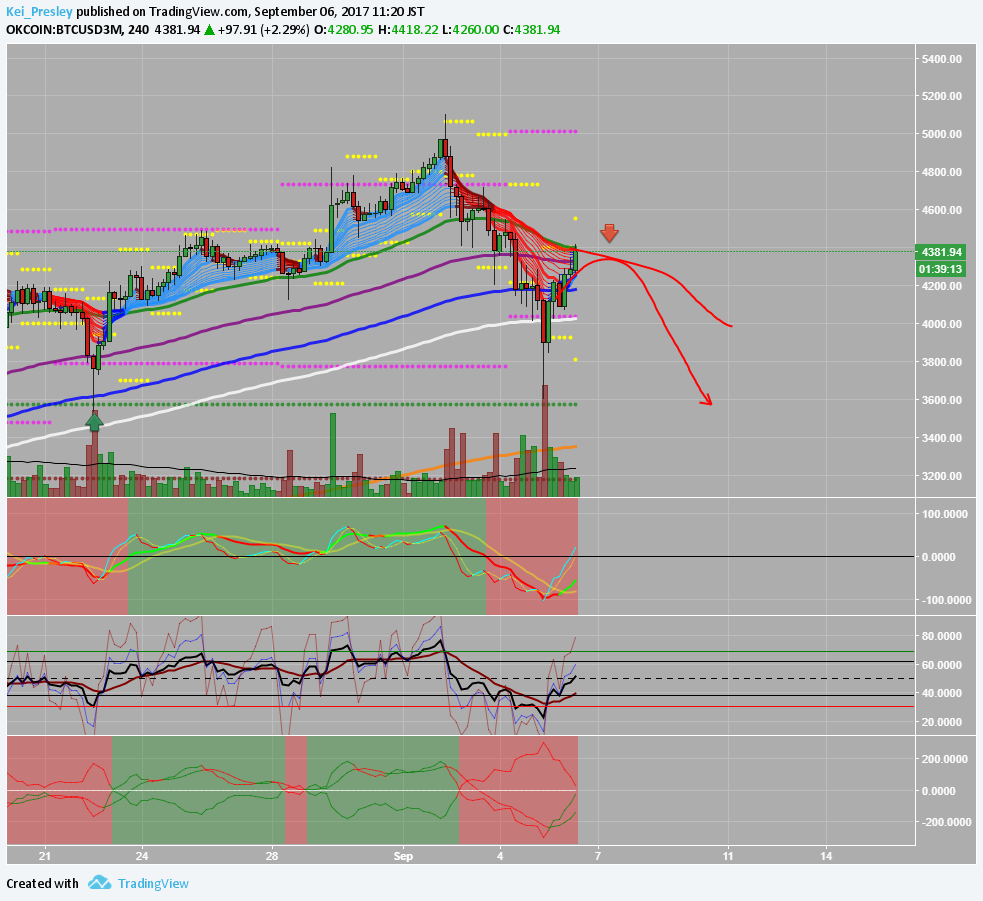983x901 pixels.
Task: Select the 5000.00 price axis label
Action: click(x=942, y=134)
